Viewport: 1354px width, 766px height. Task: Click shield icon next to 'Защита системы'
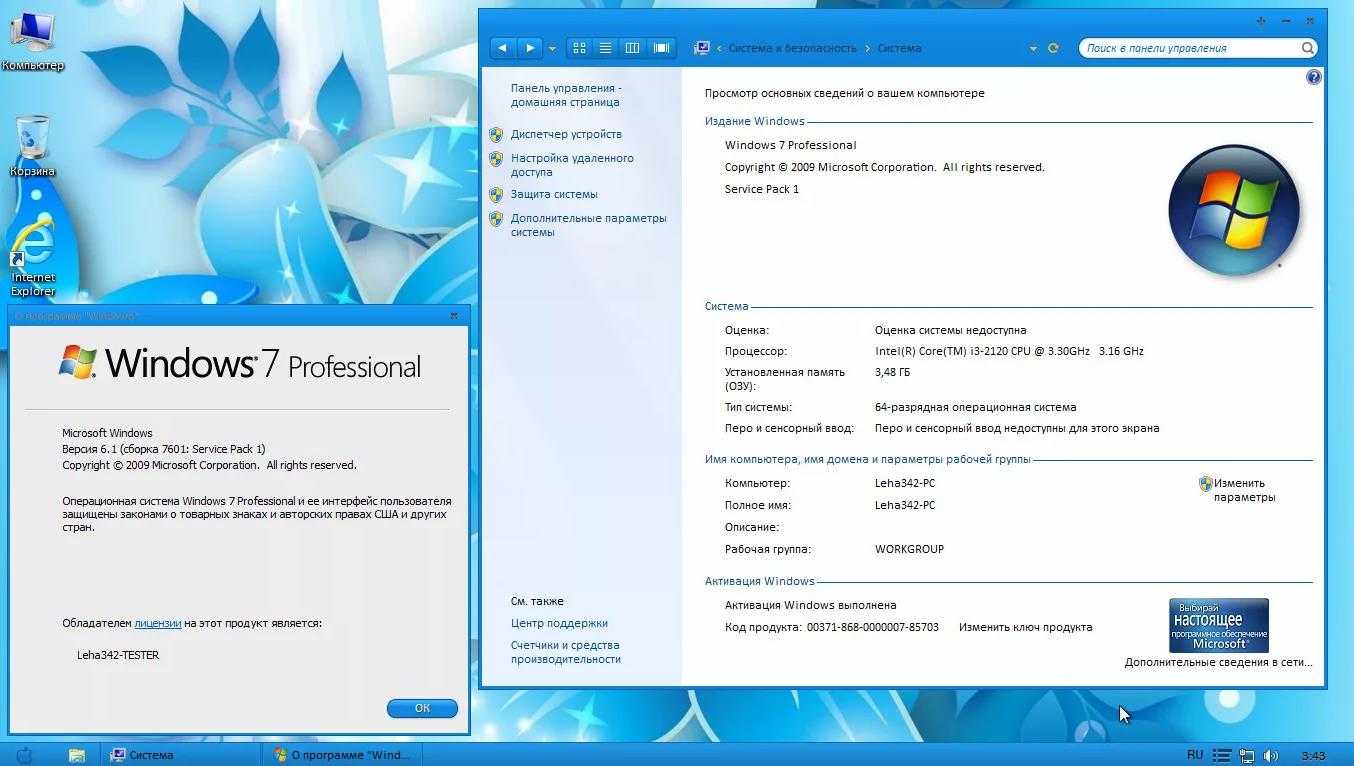click(496, 194)
